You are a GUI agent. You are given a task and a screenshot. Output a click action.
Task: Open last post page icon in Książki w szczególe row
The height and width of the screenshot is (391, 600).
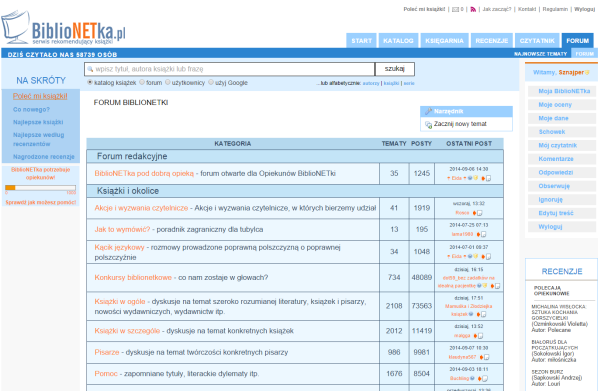pos(480,336)
